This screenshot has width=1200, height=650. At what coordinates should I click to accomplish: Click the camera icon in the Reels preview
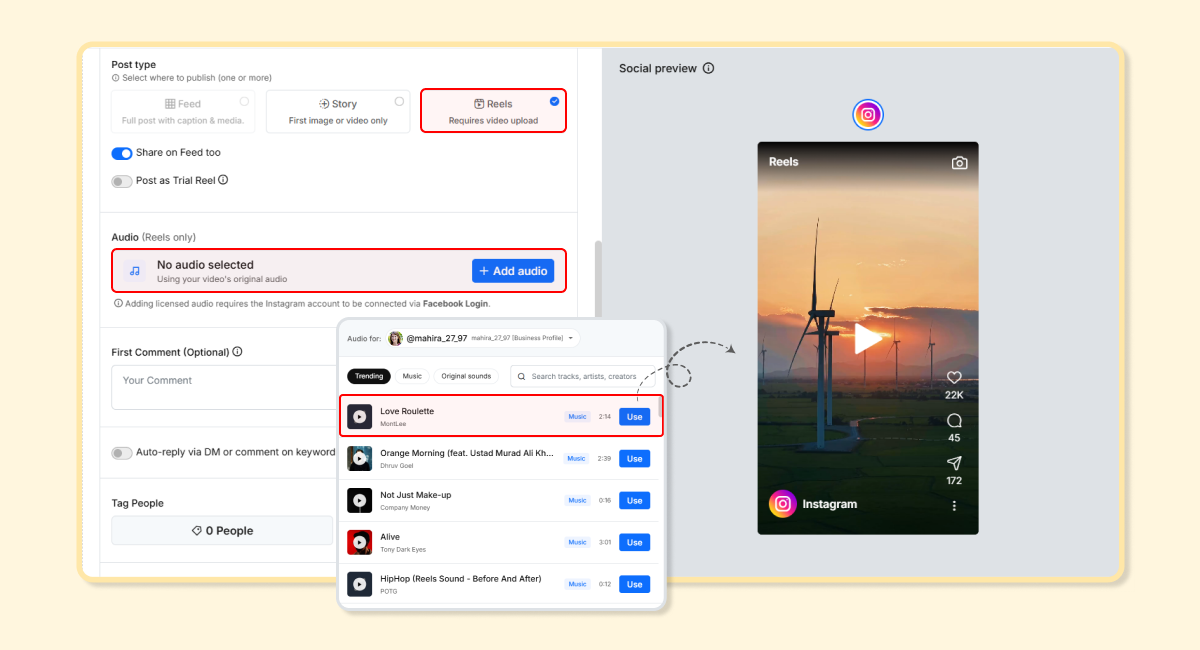coord(959,163)
